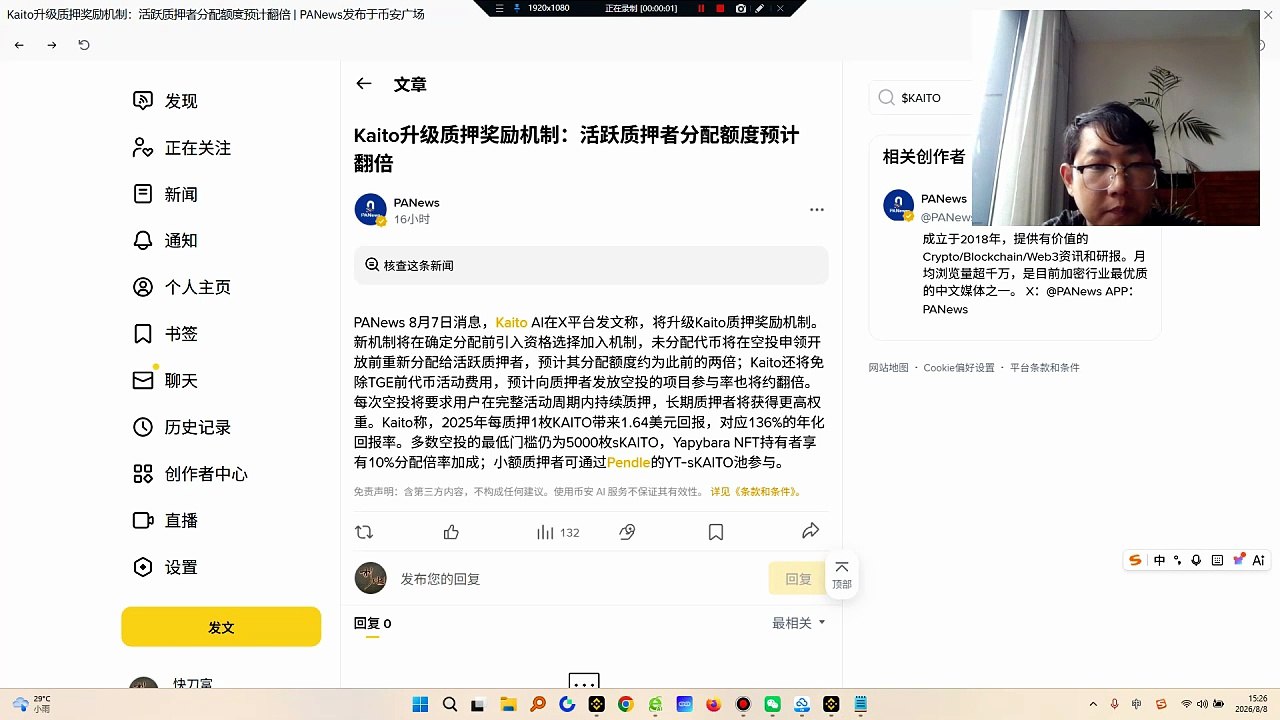Click 顶部 back-to-top button
Screen dimensions: 1280x720
pos(842,574)
